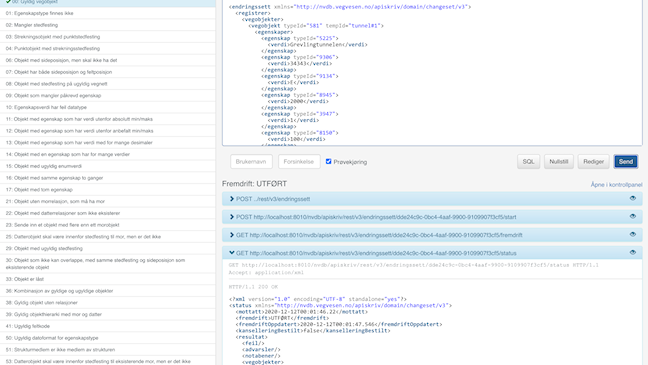This screenshot has width=648, height=365.
Task: Select 39: Gyldig objekthierarki med mor og datter
Action: [x=107, y=315]
